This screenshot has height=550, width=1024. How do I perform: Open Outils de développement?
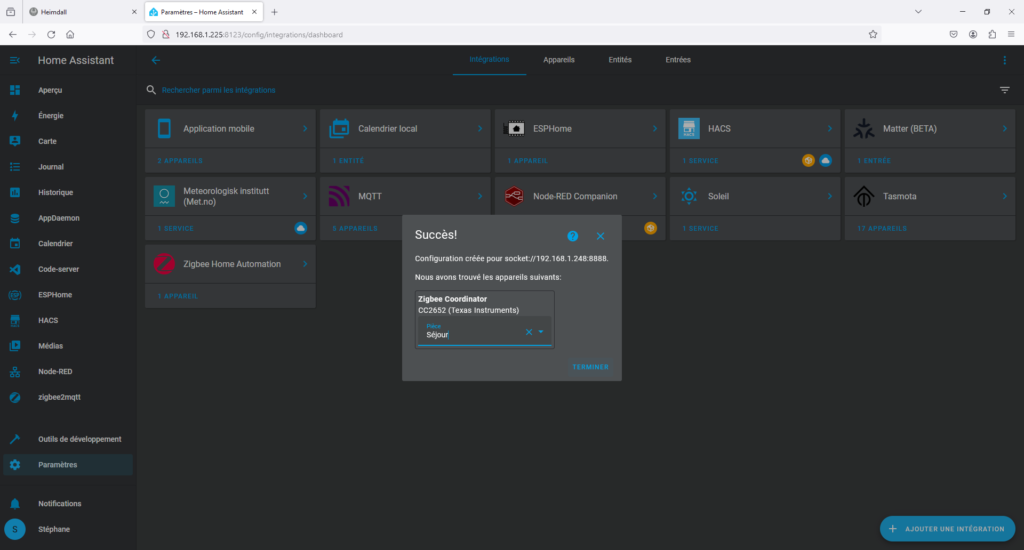click(68, 439)
